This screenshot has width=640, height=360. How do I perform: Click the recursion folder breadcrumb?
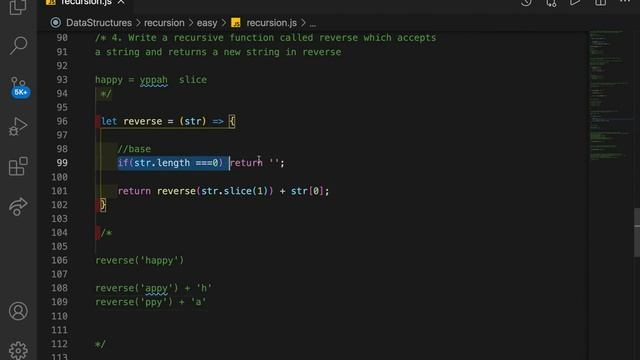click(164, 23)
